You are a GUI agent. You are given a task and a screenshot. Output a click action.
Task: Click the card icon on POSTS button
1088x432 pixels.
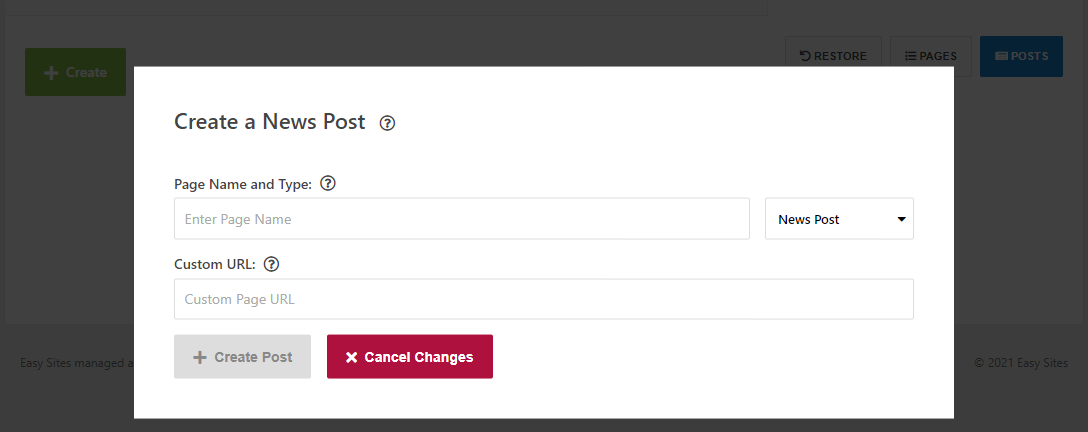[x=1001, y=56]
